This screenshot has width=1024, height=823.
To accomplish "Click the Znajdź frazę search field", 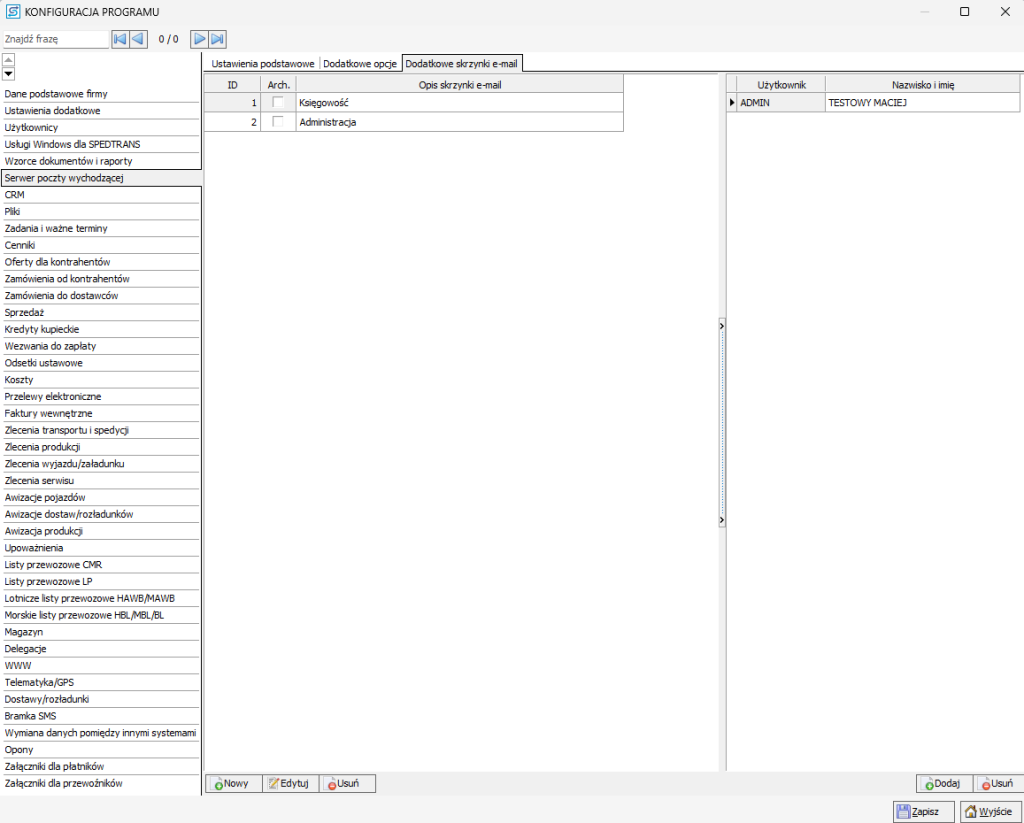I will point(54,39).
